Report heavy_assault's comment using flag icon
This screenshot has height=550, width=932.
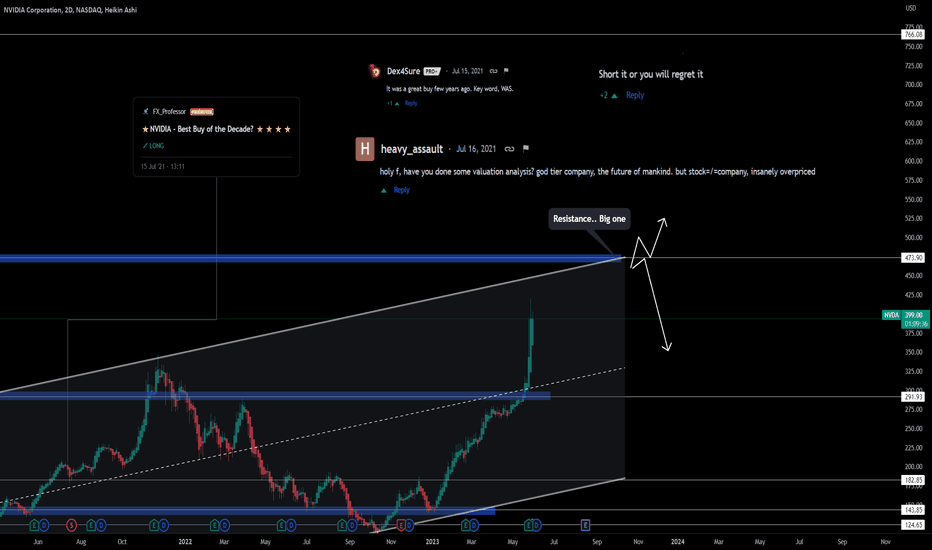pos(525,149)
